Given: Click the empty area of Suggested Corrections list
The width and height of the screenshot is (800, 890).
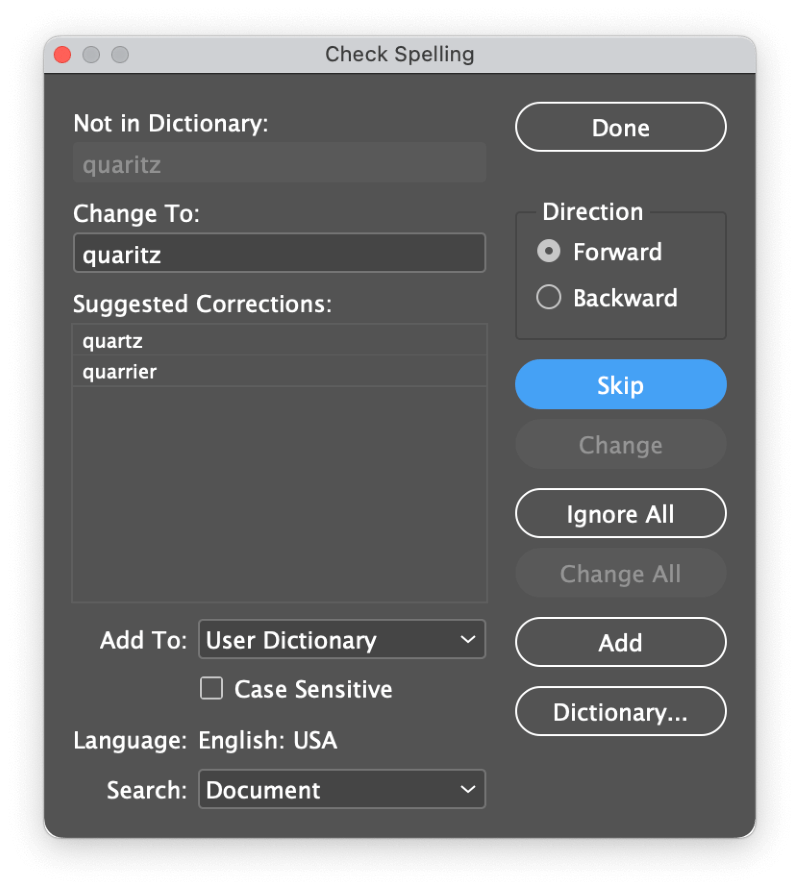Looking at the screenshot, I should pyautogui.click(x=279, y=494).
